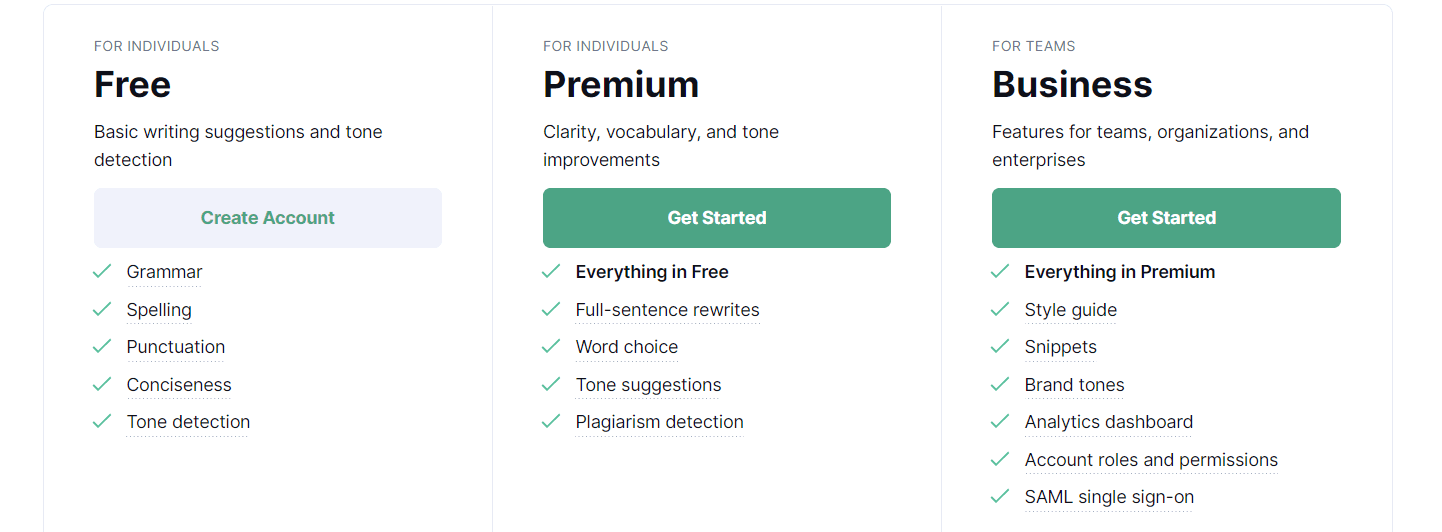1442x532 pixels.
Task: Open the Tone suggestions feature link
Action: tap(648, 385)
